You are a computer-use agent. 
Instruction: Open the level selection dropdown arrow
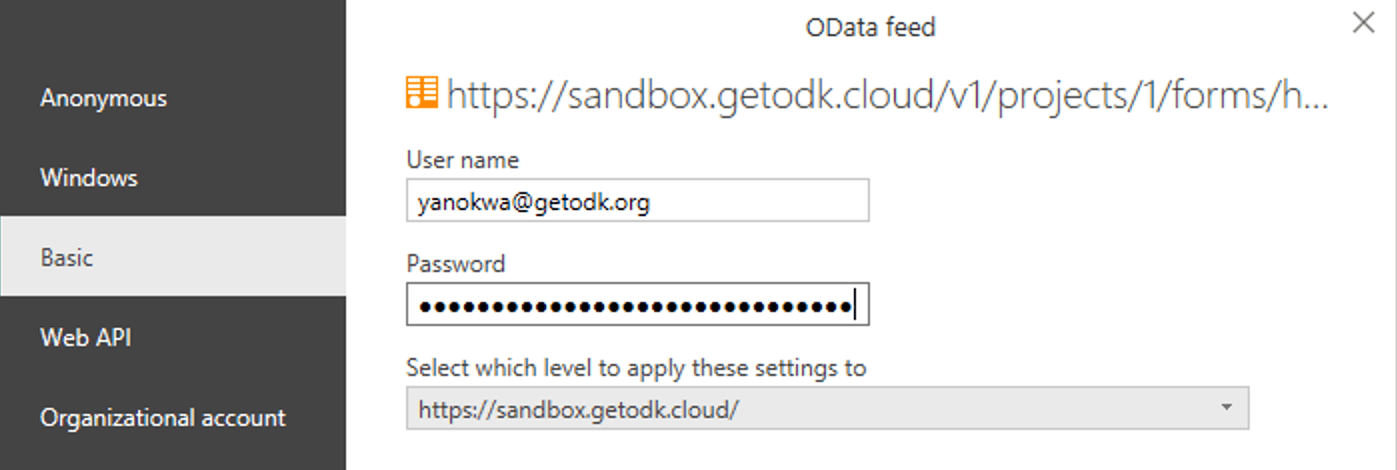1226,408
